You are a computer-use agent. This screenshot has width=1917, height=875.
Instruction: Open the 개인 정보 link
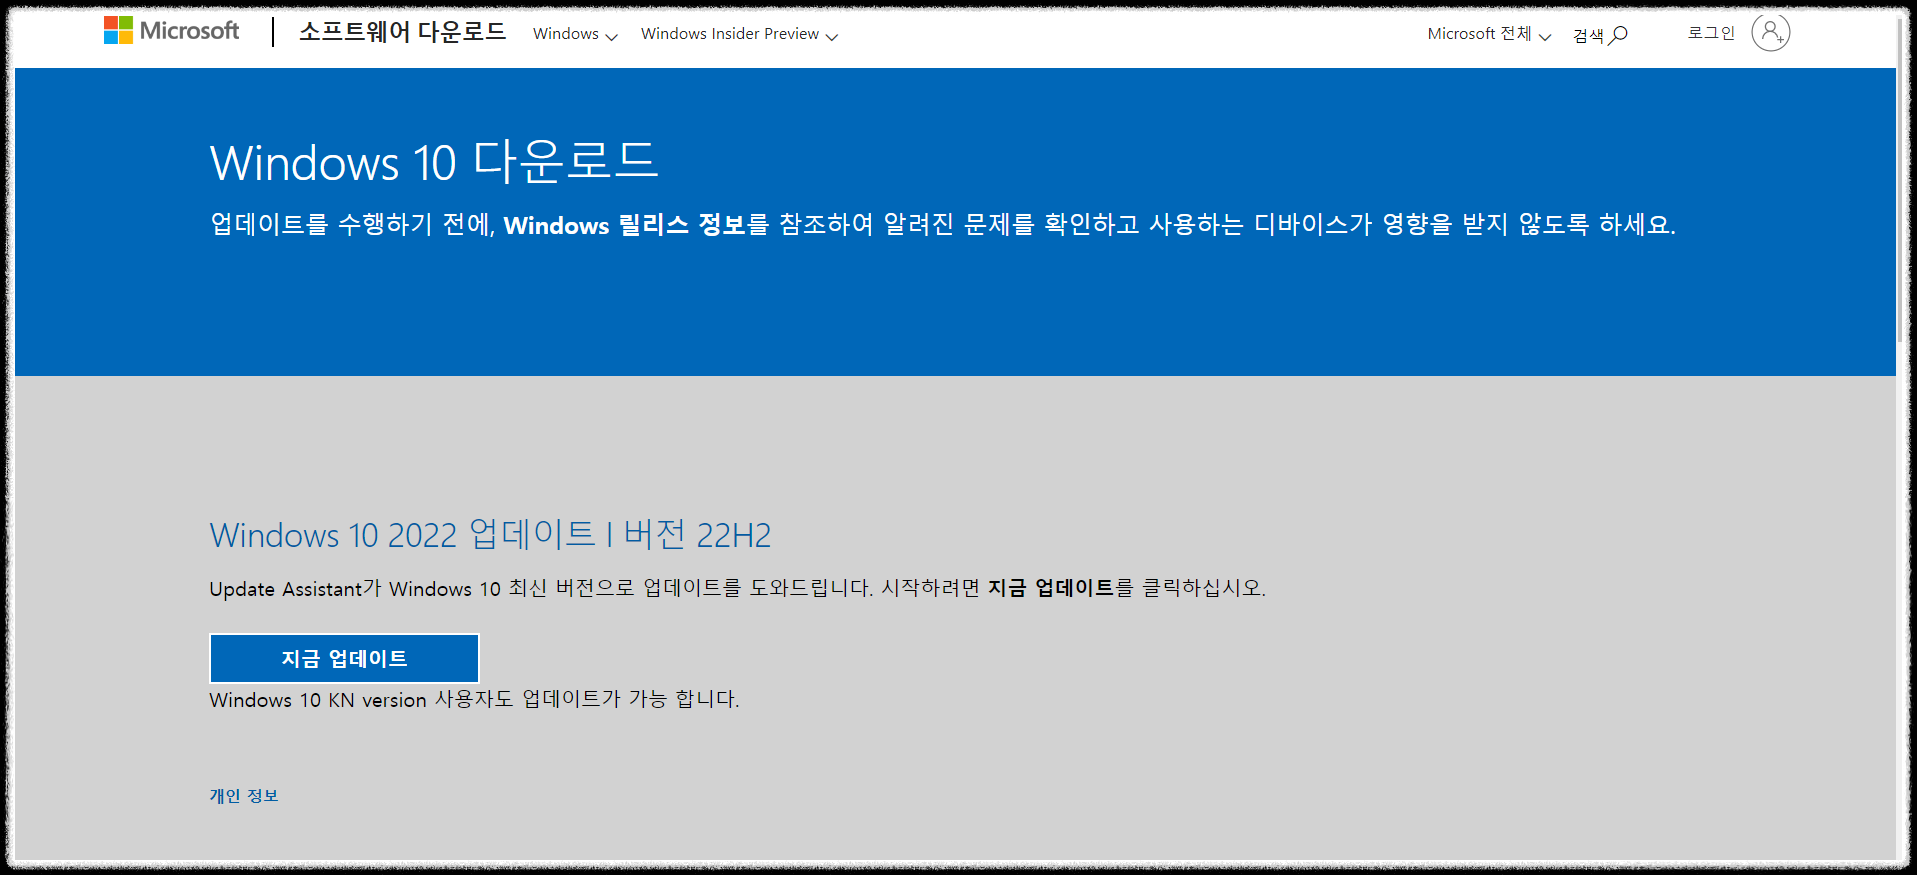(x=244, y=796)
